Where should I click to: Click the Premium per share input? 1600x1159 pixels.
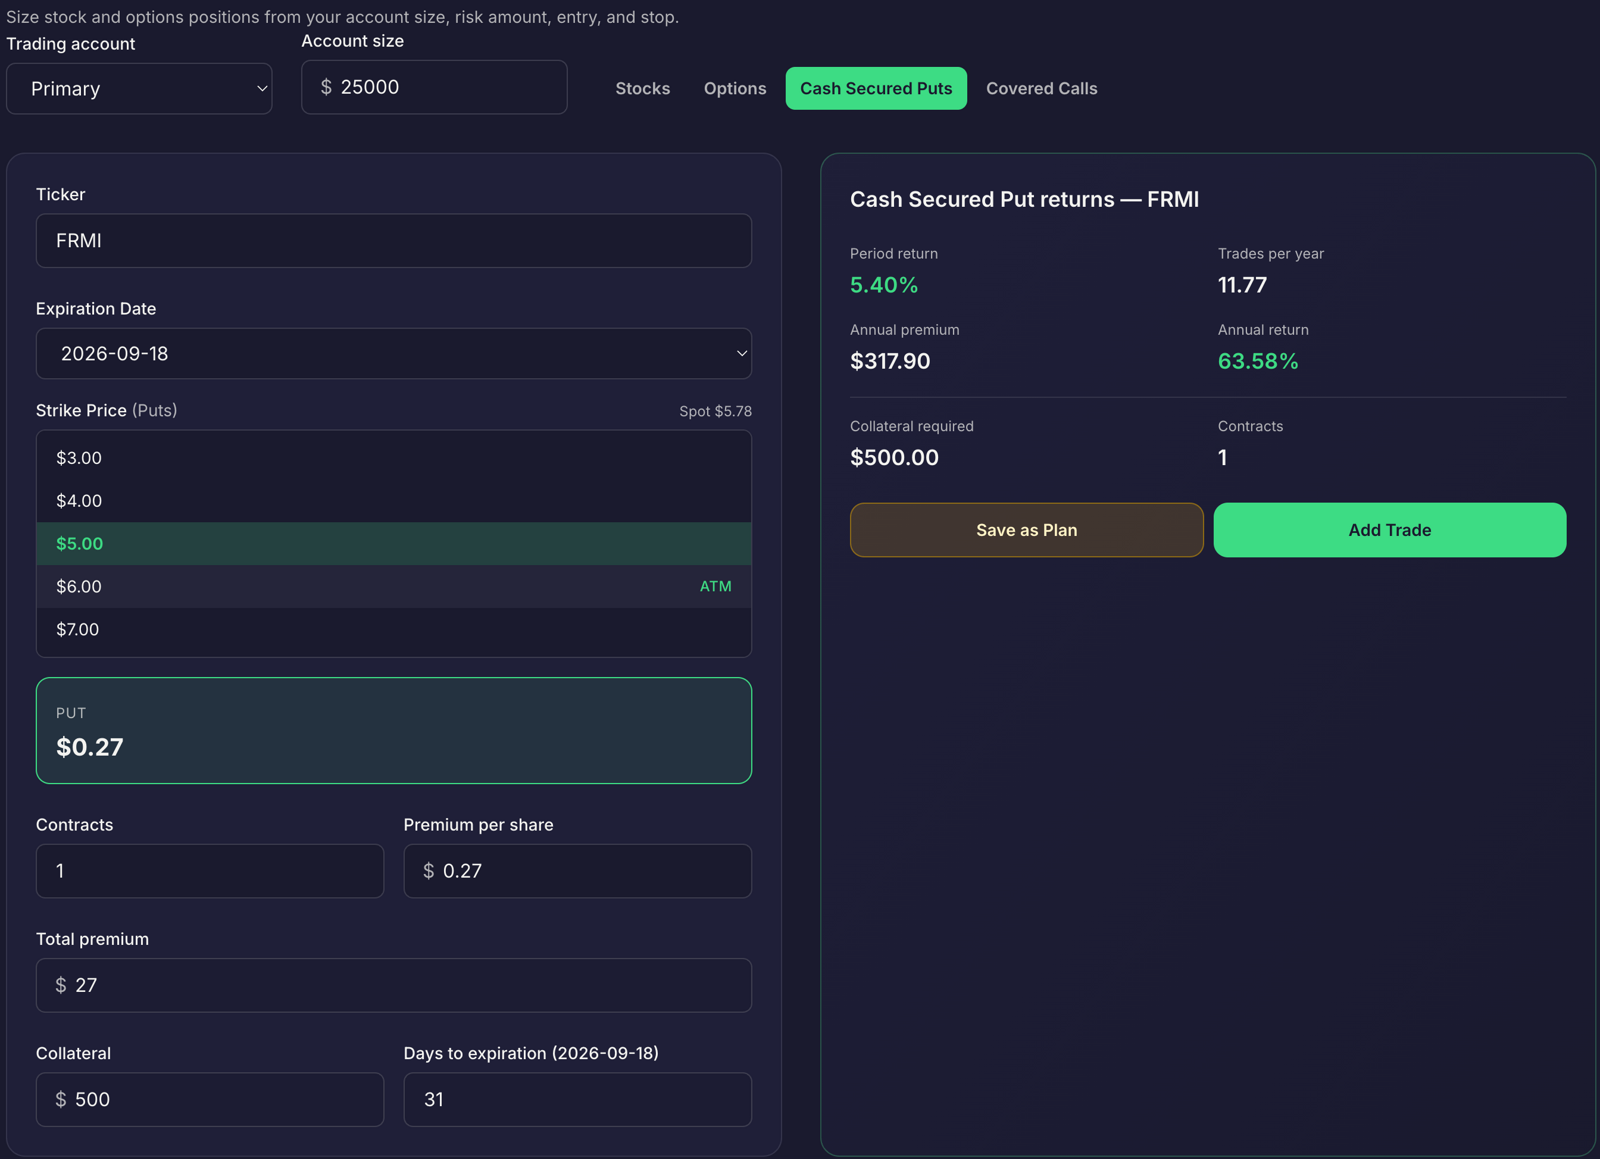[577, 871]
